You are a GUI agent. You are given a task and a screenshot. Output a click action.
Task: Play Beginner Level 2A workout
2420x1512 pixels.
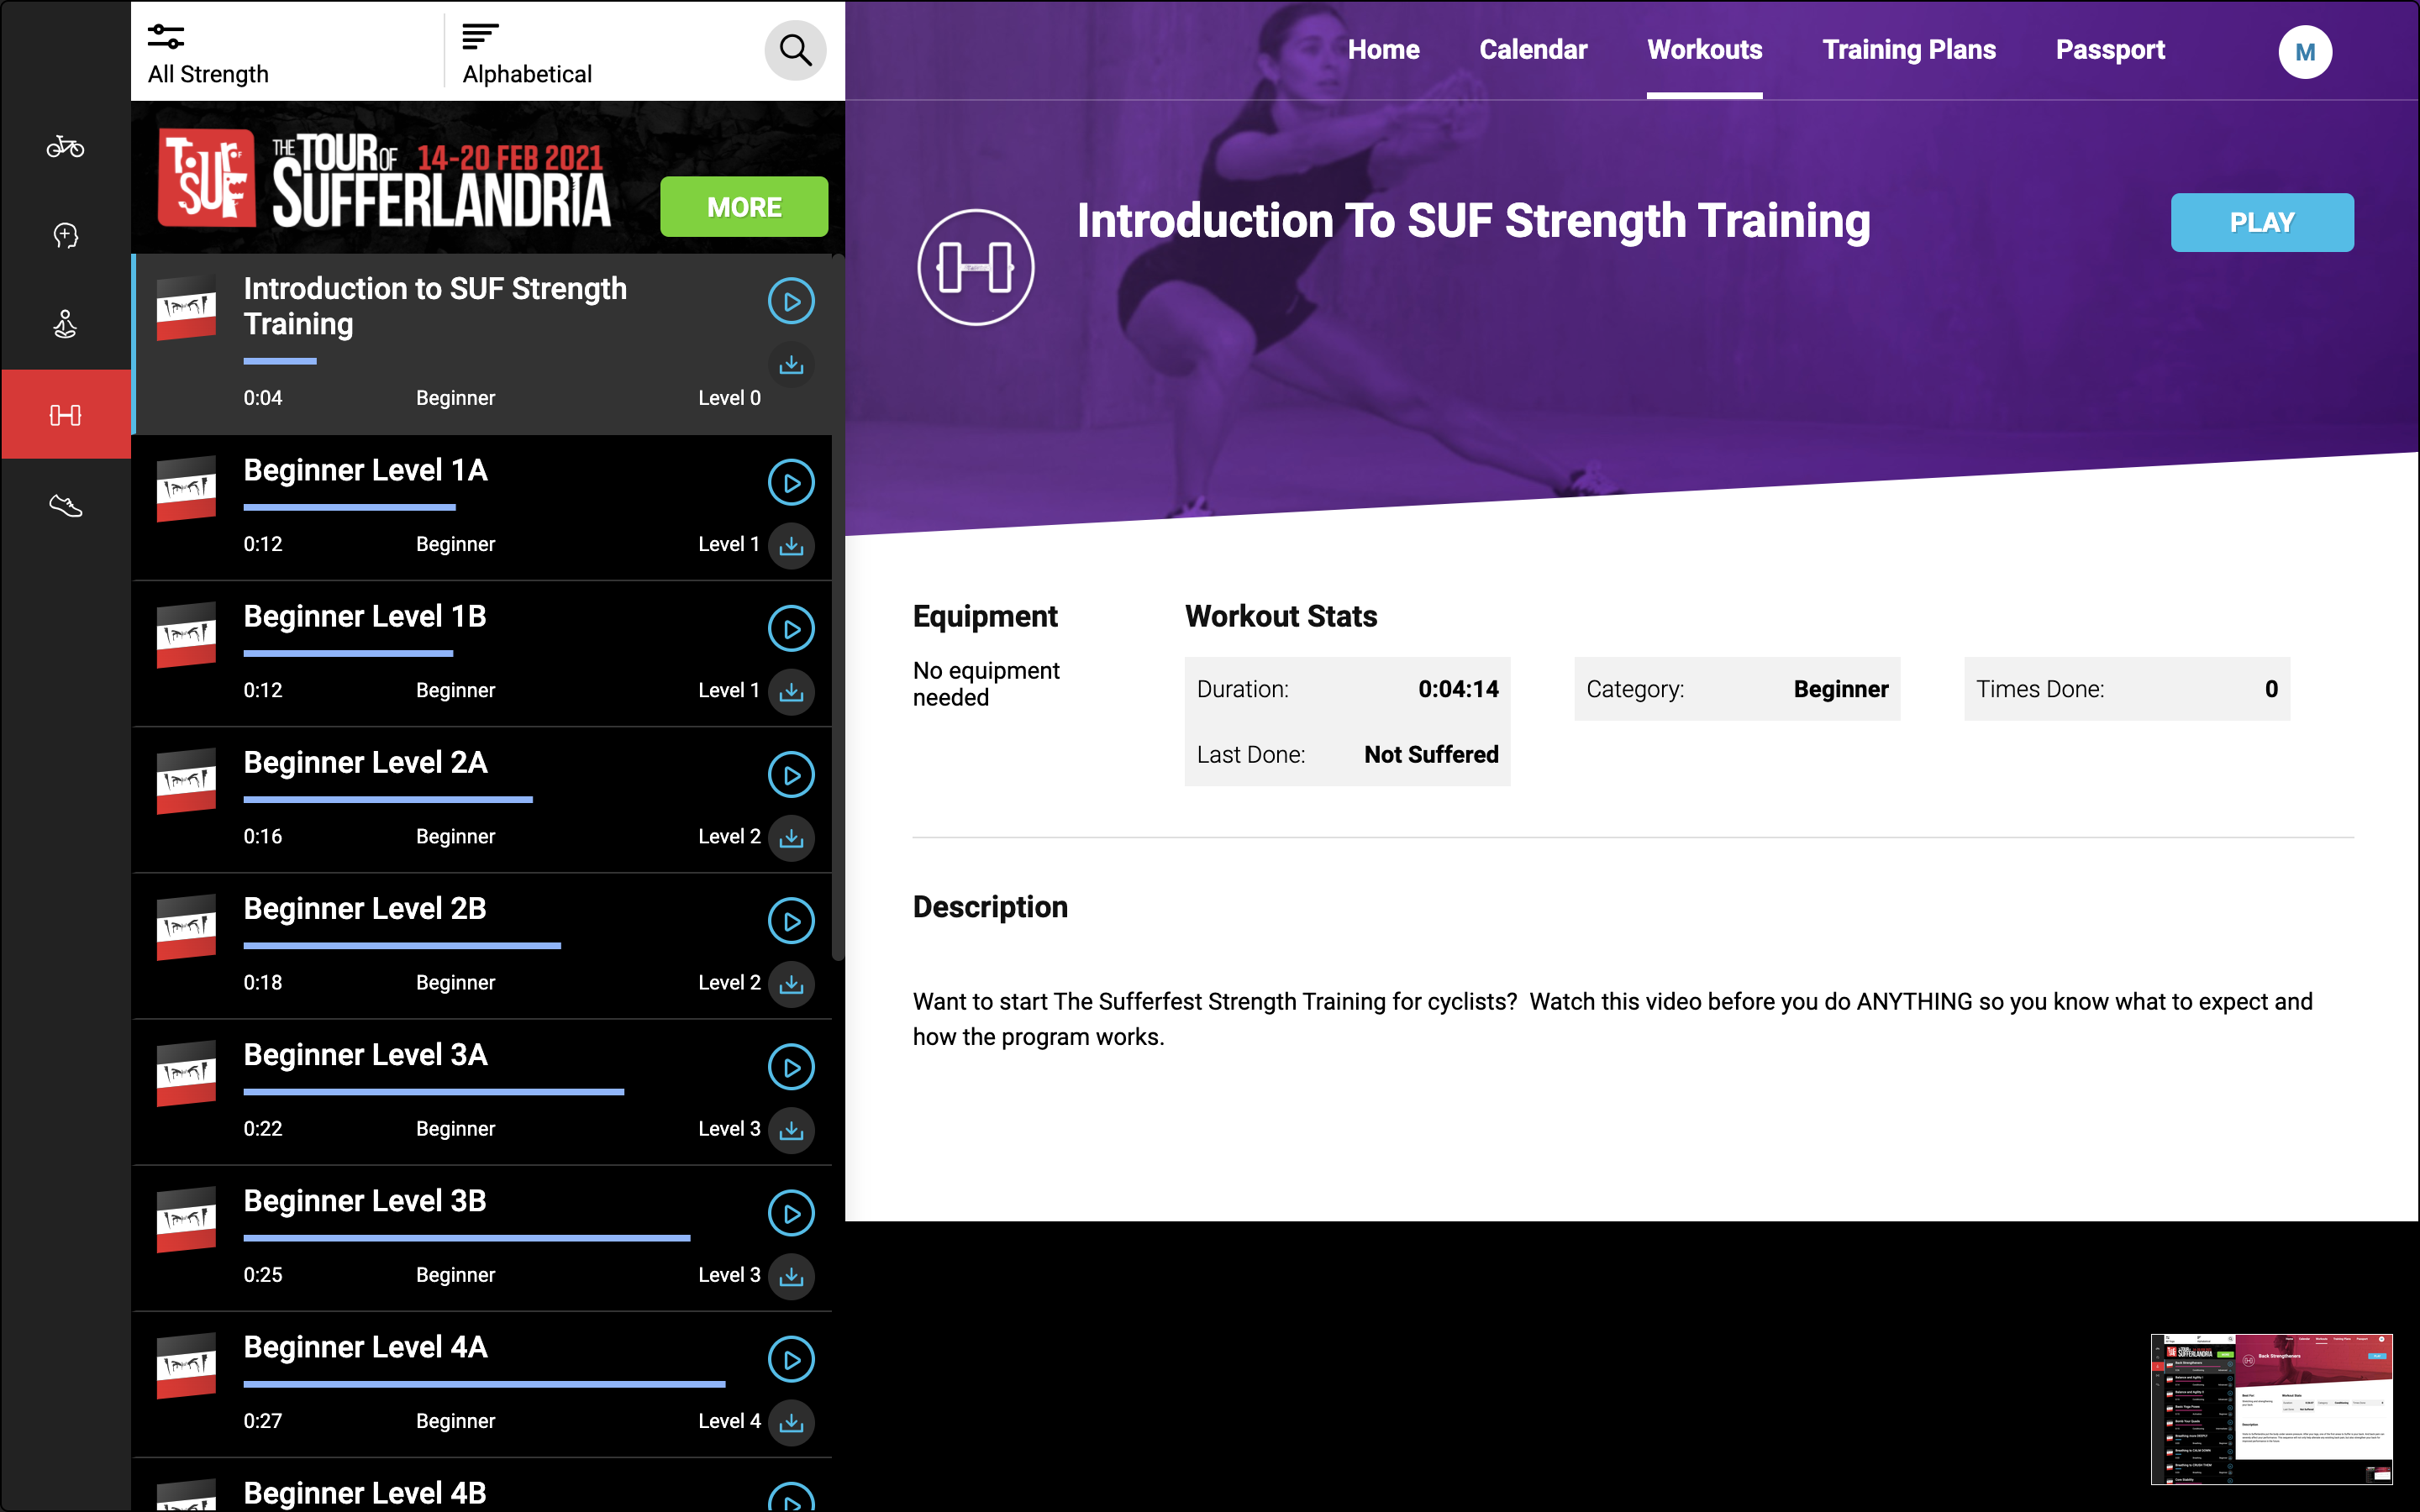tap(791, 775)
